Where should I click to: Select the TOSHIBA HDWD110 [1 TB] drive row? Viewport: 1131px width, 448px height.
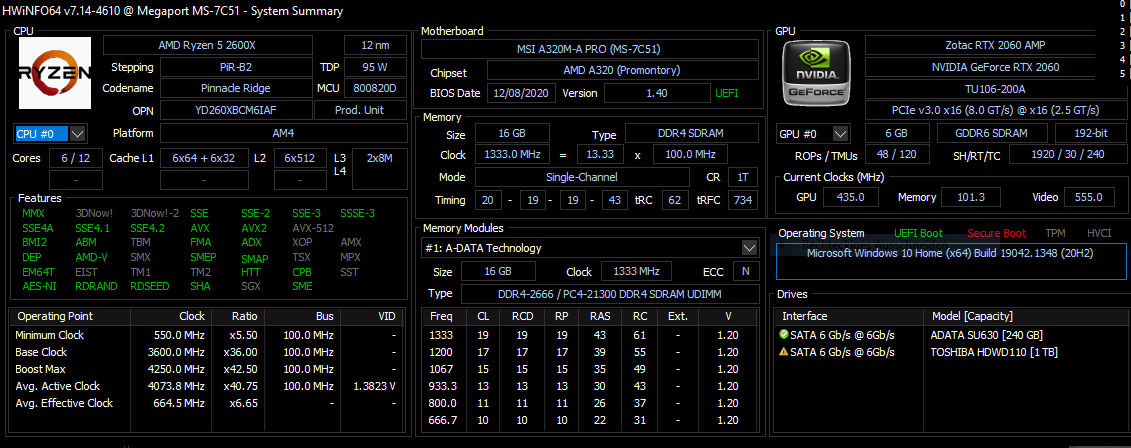click(x=951, y=352)
